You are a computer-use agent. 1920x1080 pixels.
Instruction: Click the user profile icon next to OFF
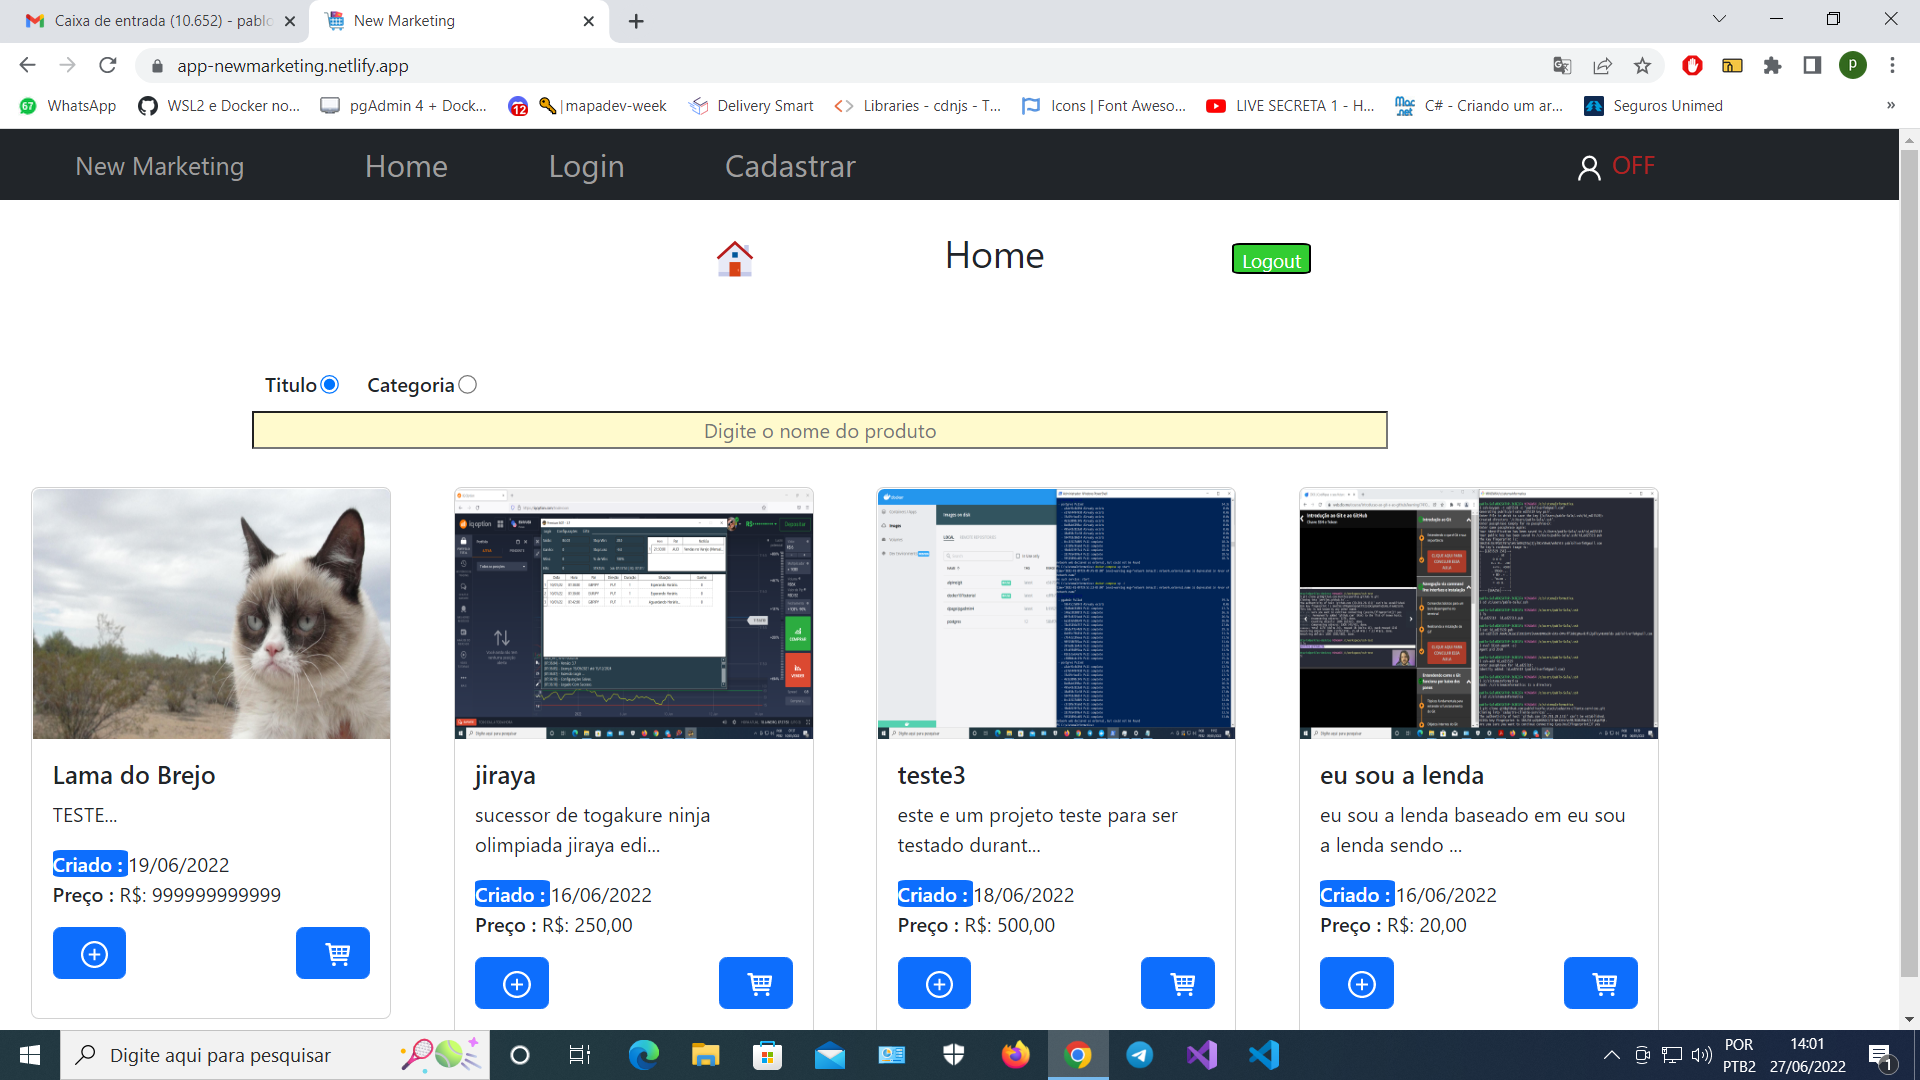coord(1588,167)
